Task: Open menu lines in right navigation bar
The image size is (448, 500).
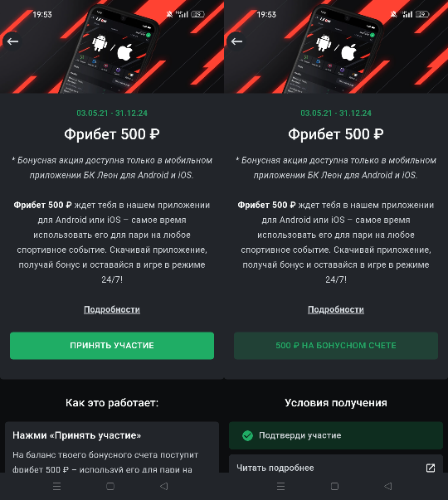Action: [x=281, y=486]
